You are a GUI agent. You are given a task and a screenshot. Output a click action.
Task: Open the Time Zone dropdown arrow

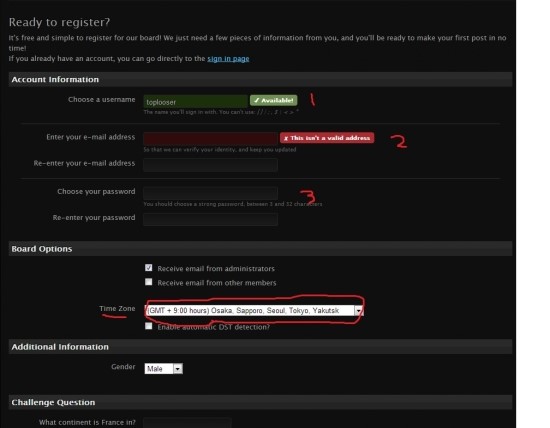coord(358,310)
